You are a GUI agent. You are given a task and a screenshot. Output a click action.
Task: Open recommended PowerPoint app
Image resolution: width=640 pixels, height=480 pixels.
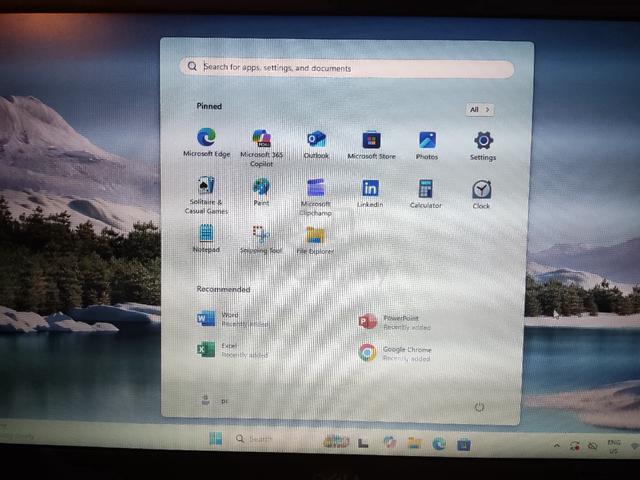394,322
